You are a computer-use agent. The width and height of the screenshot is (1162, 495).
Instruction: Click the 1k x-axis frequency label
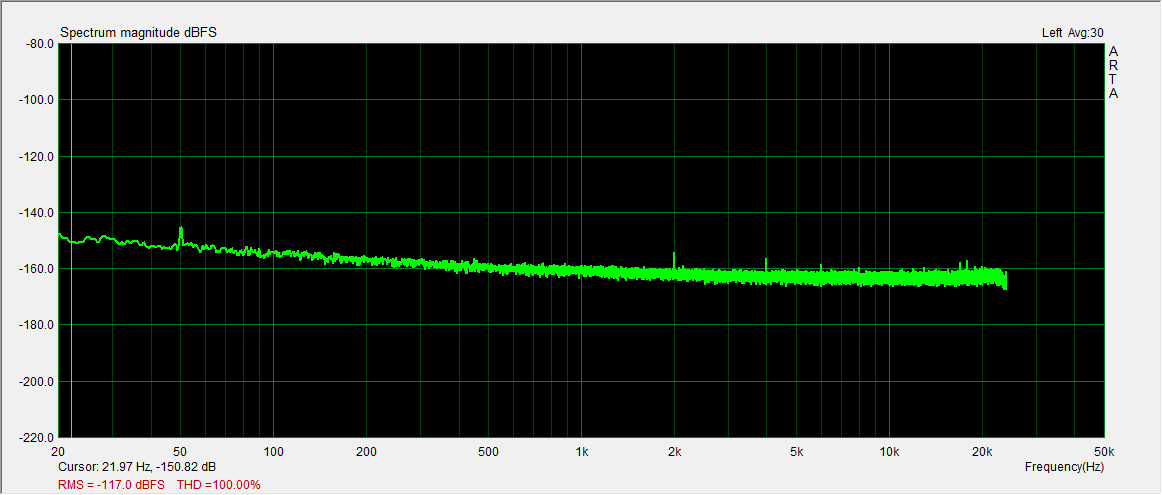point(581,452)
